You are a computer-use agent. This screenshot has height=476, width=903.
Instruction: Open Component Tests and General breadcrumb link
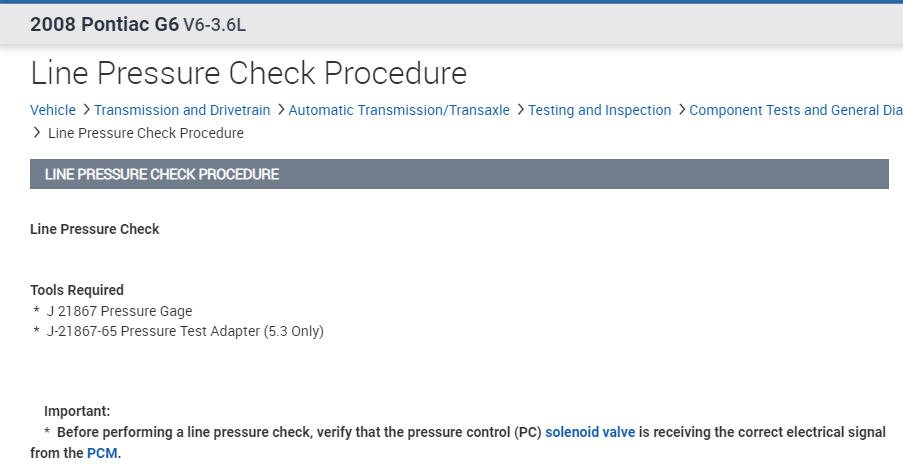(795, 110)
